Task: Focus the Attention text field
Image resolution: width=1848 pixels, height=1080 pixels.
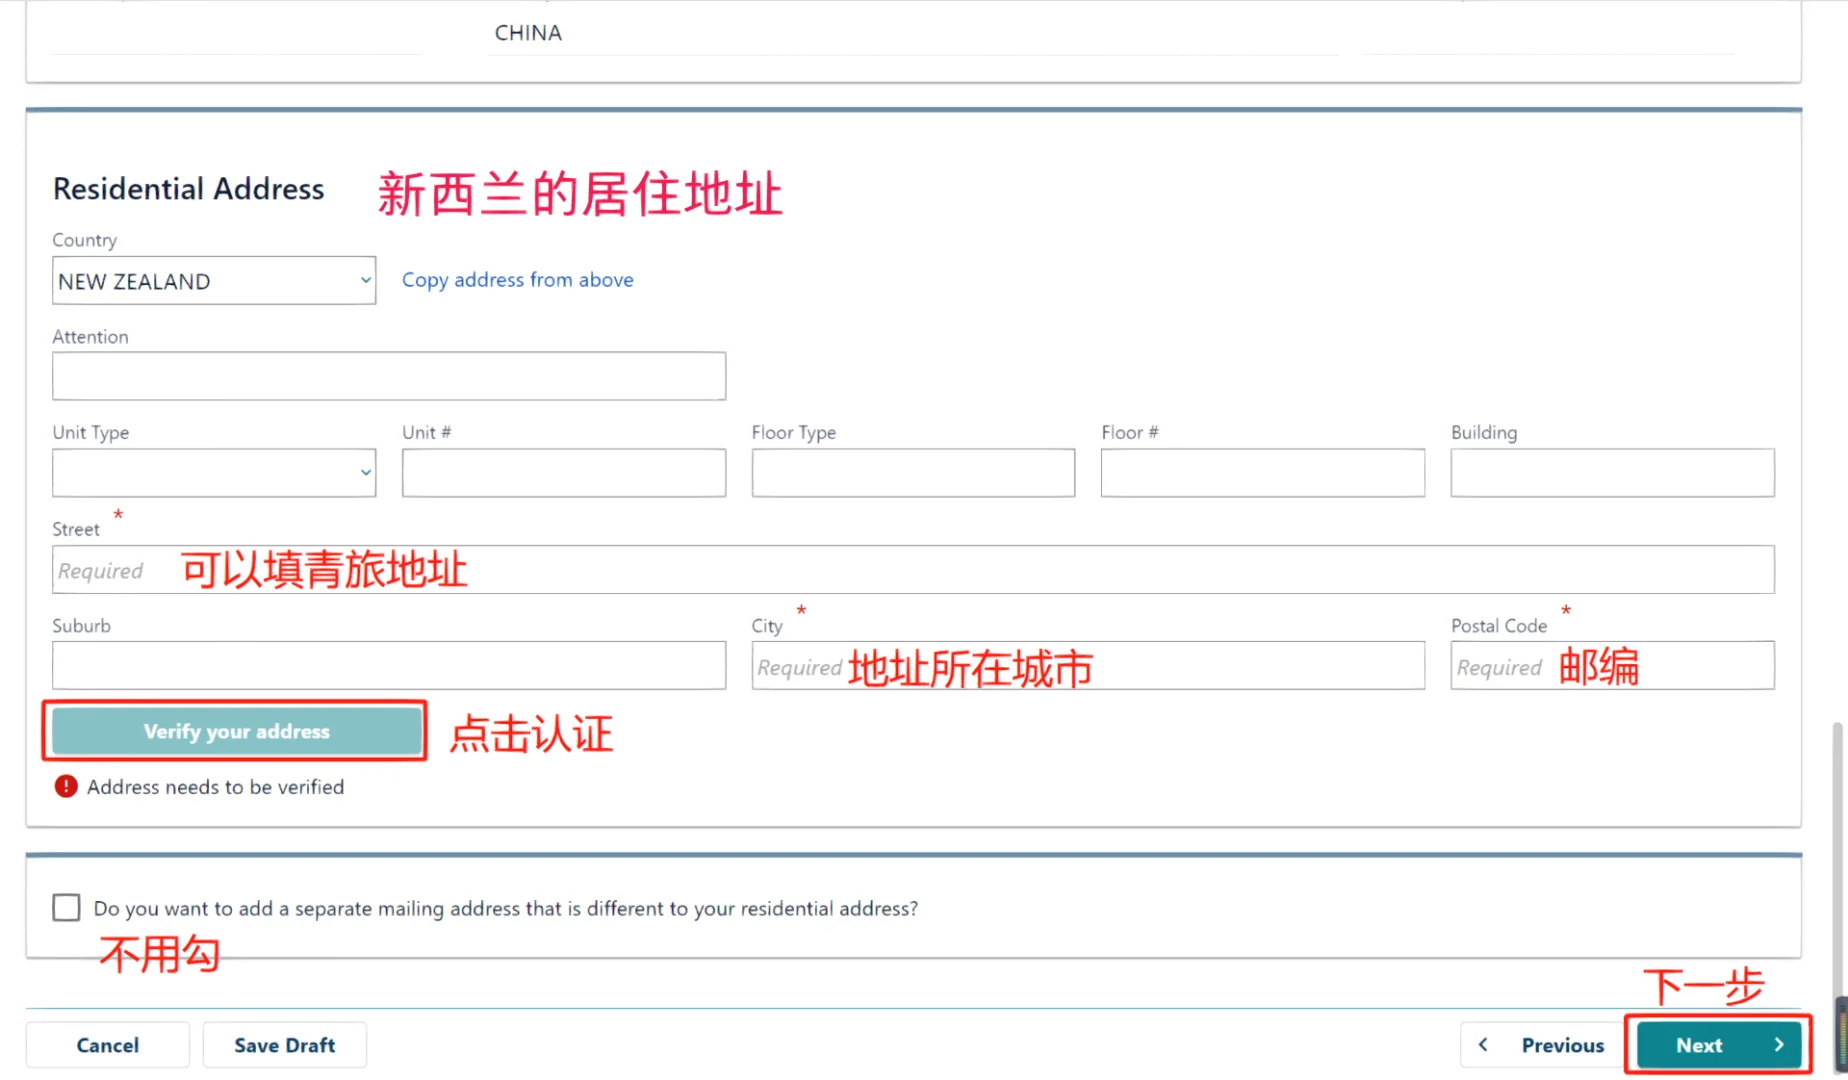Action: pyautogui.click(x=389, y=377)
